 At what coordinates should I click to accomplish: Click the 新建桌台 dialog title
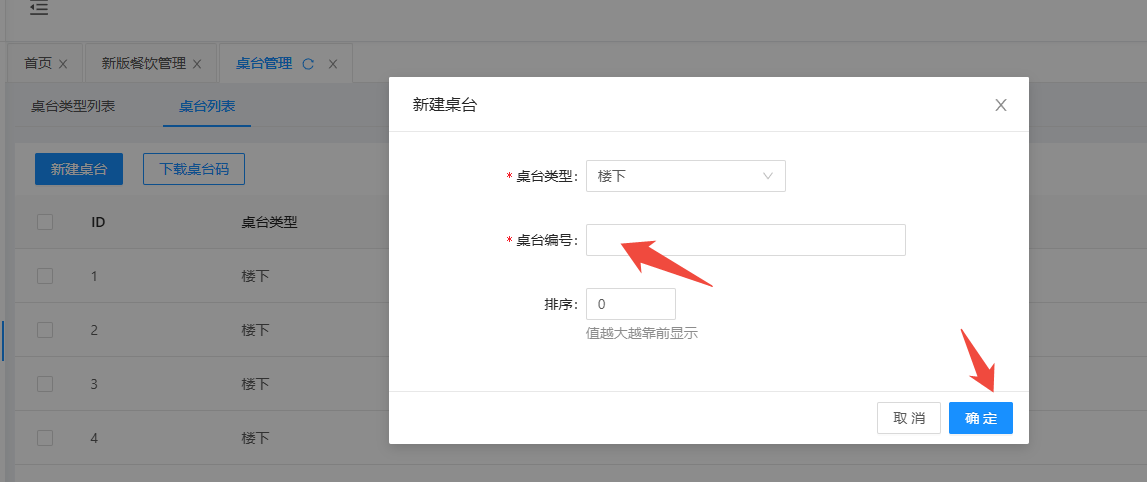click(x=445, y=105)
